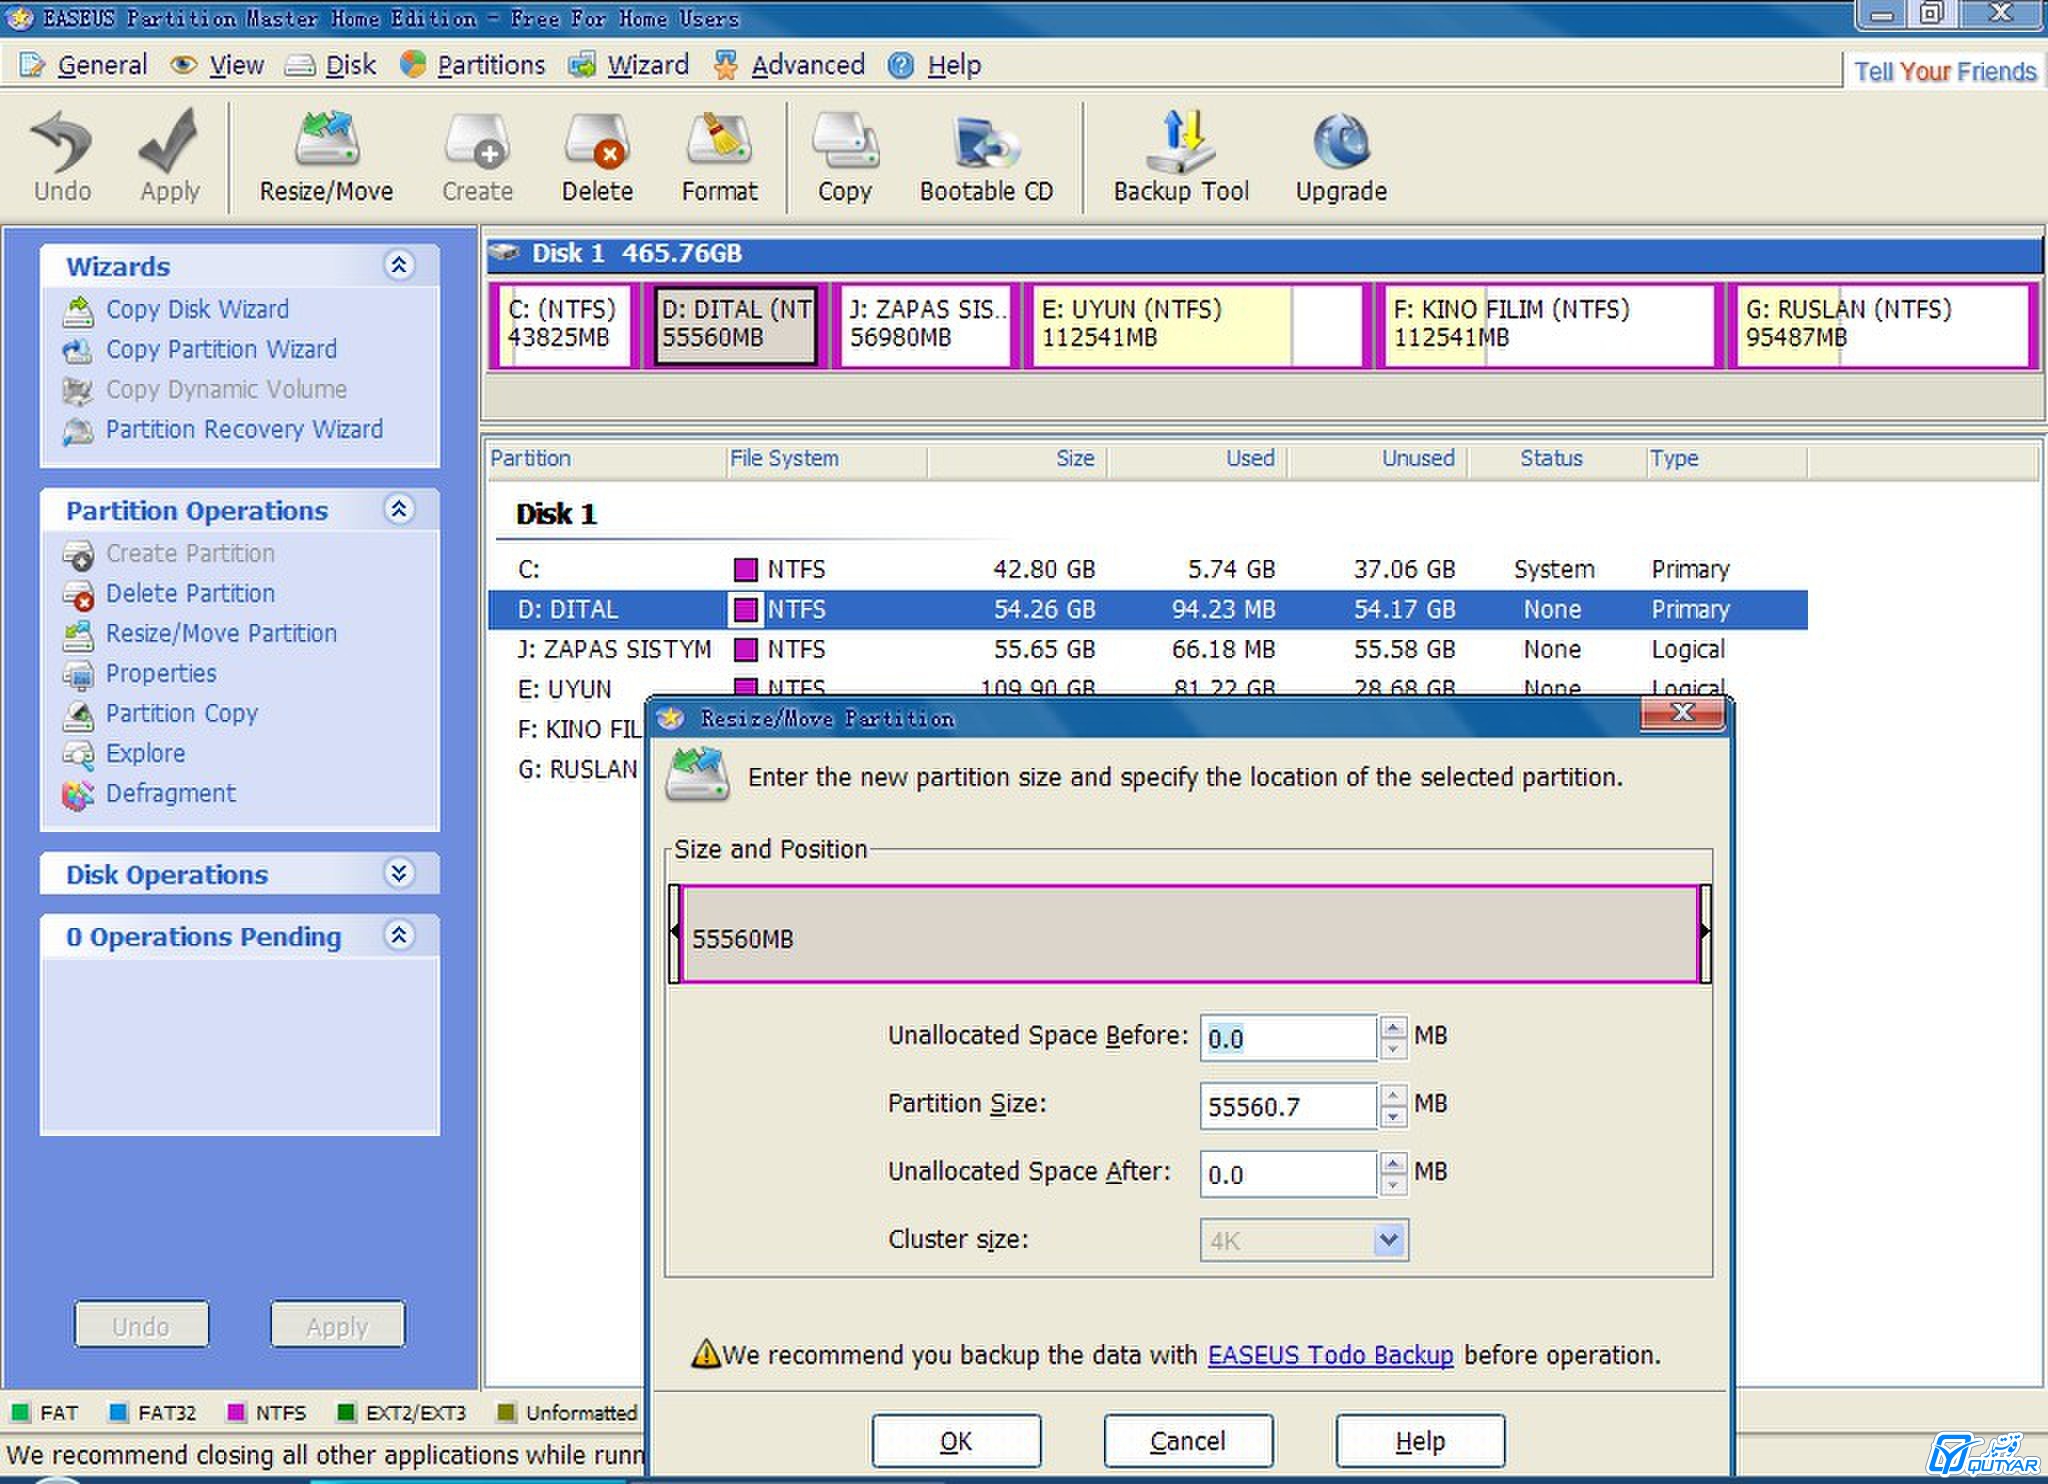Increase Partition Size with spinner

tap(1393, 1095)
